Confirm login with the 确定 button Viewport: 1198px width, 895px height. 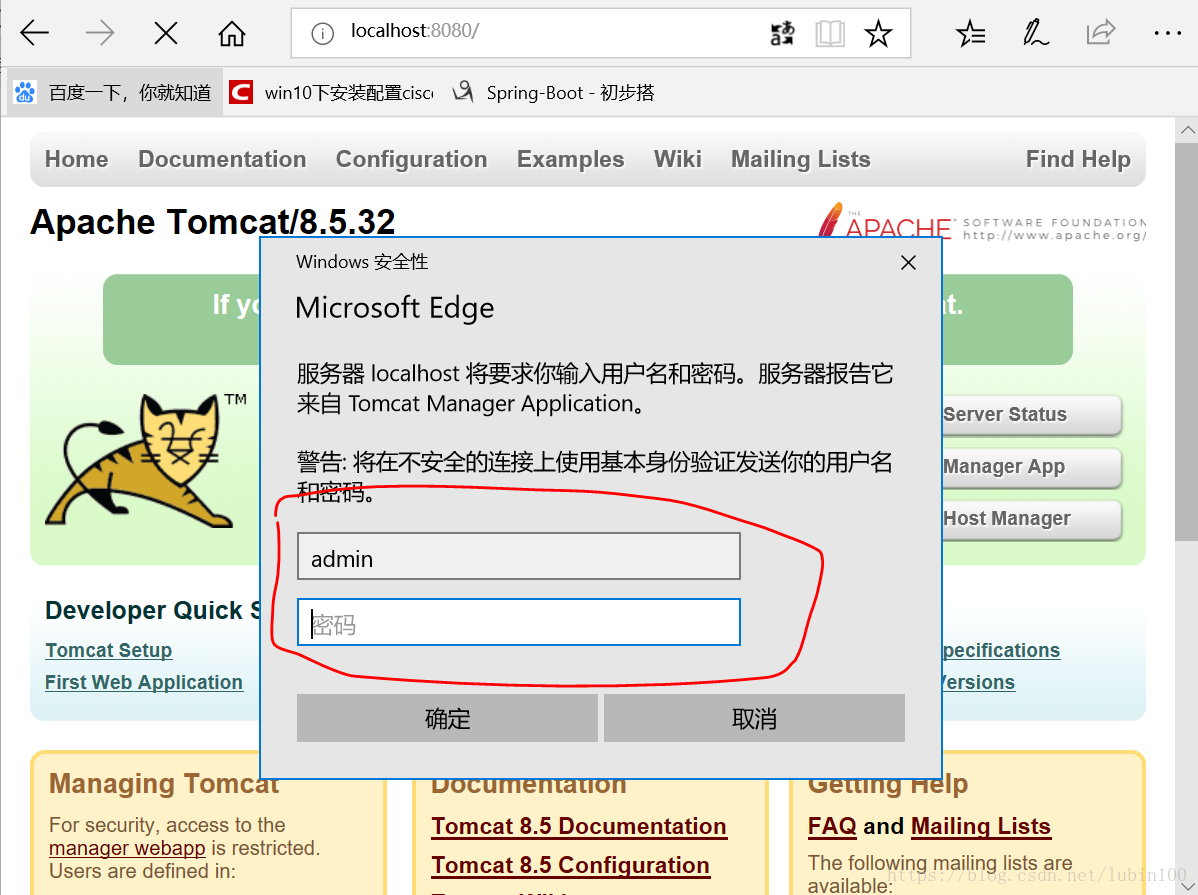pos(447,718)
